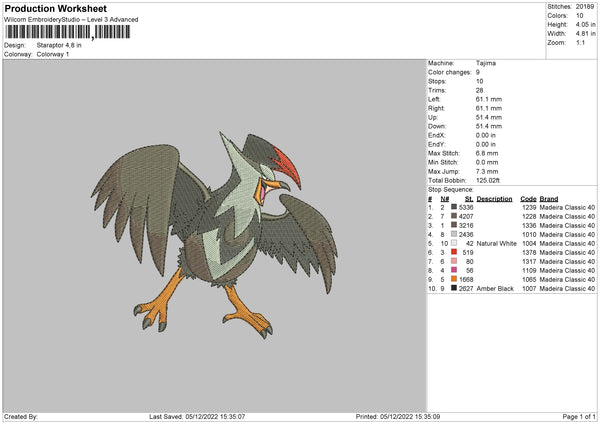Click the design name 'Staraptor 4.8 in'
This screenshot has width=600, height=424.
point(59,45)
